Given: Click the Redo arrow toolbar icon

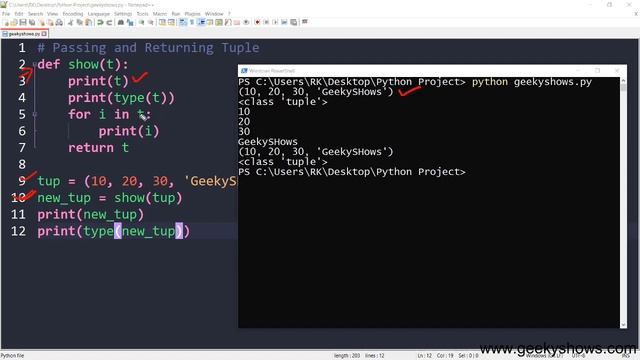Looking at the screenshot, I should pos(109,22).
